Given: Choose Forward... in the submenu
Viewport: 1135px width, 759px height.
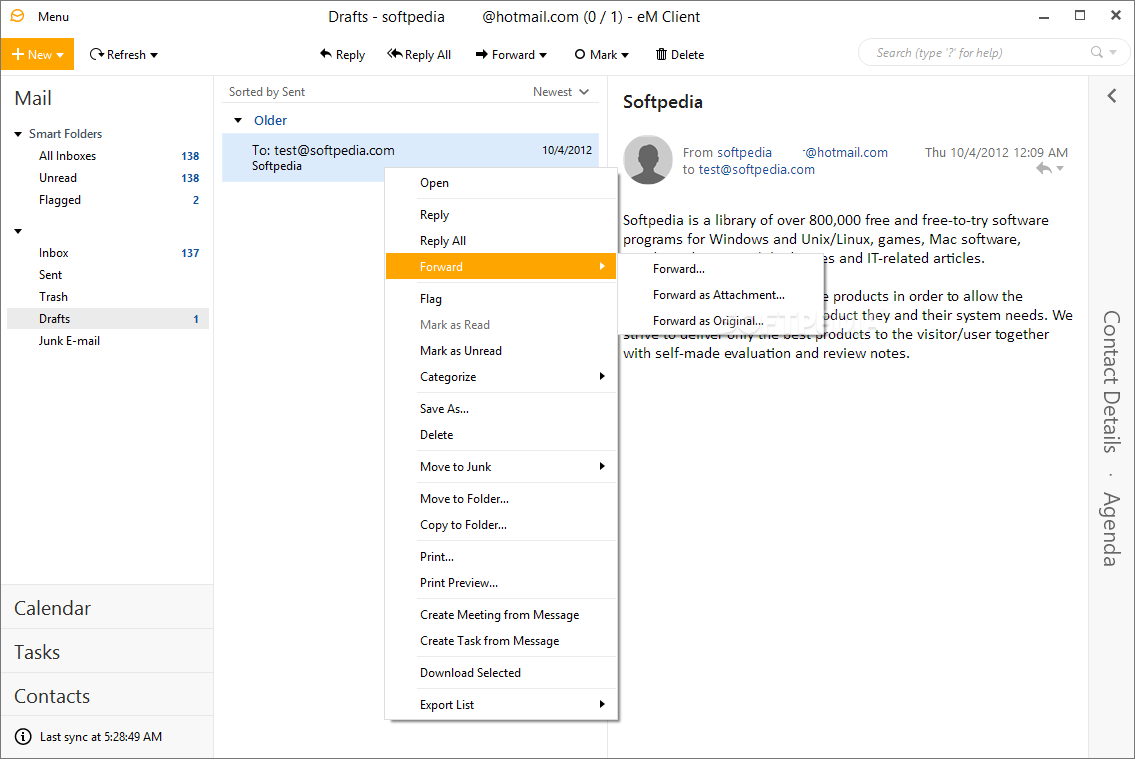Looking at the screenshot, I should tap(721, 268).
